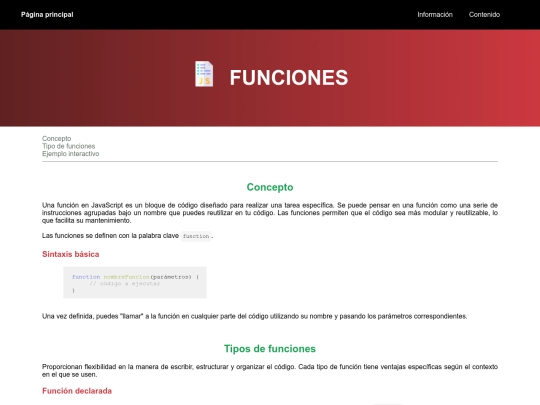Click paragraph starting 'Una función en JavaScript'

coord(270,213)
